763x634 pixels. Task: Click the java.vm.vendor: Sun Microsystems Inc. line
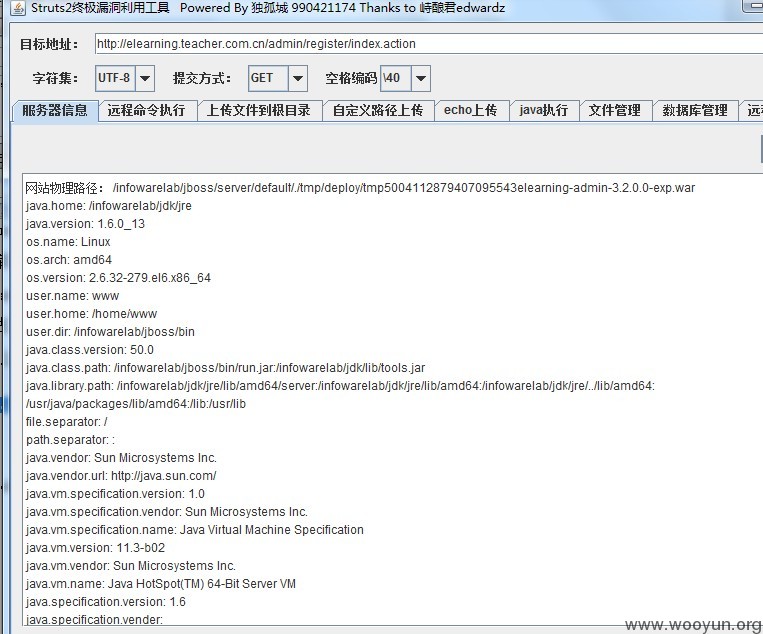tap(130, 566)
